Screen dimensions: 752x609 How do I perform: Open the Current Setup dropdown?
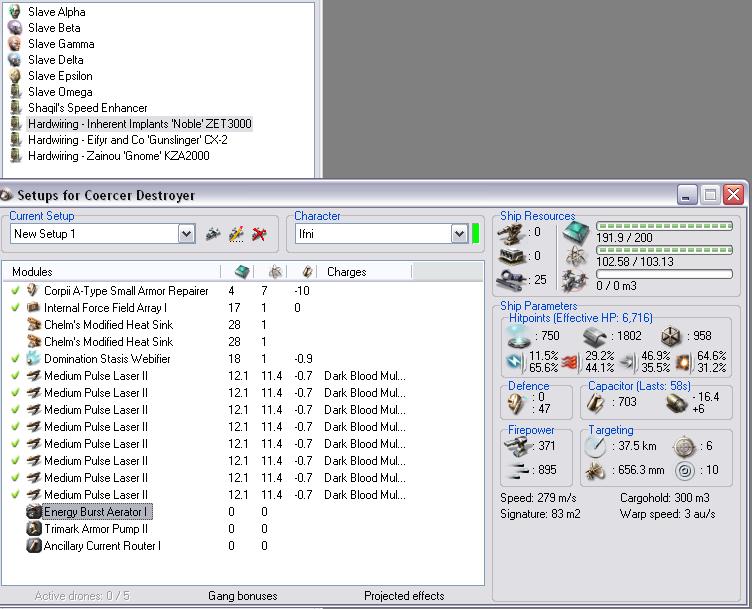click(x=186, y=234)
